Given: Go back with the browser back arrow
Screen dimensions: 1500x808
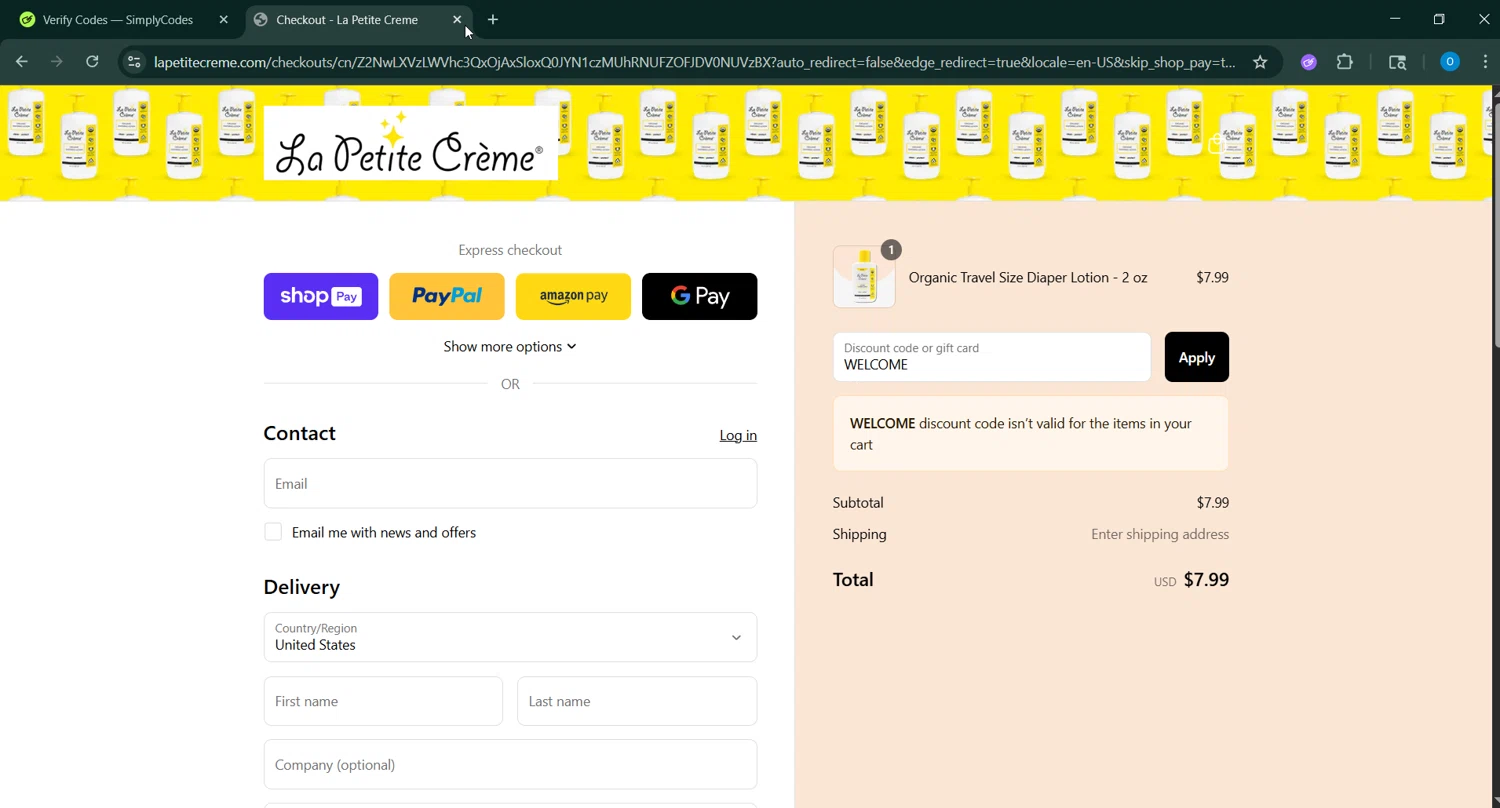Looking at the screenshot, I should (22, 62).
